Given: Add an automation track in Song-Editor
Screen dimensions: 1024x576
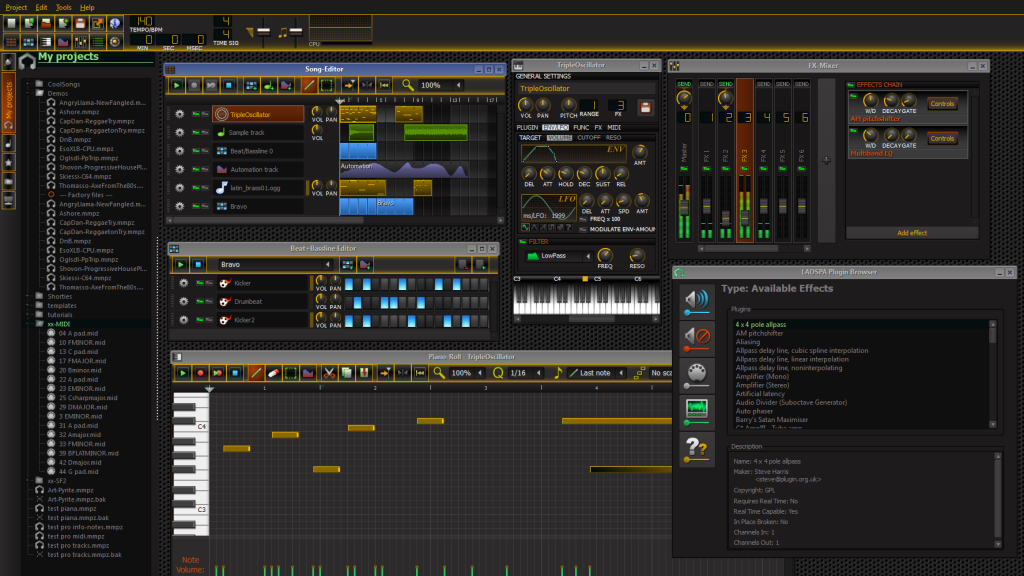Looking at the screenshot, I should pos(285,85).
